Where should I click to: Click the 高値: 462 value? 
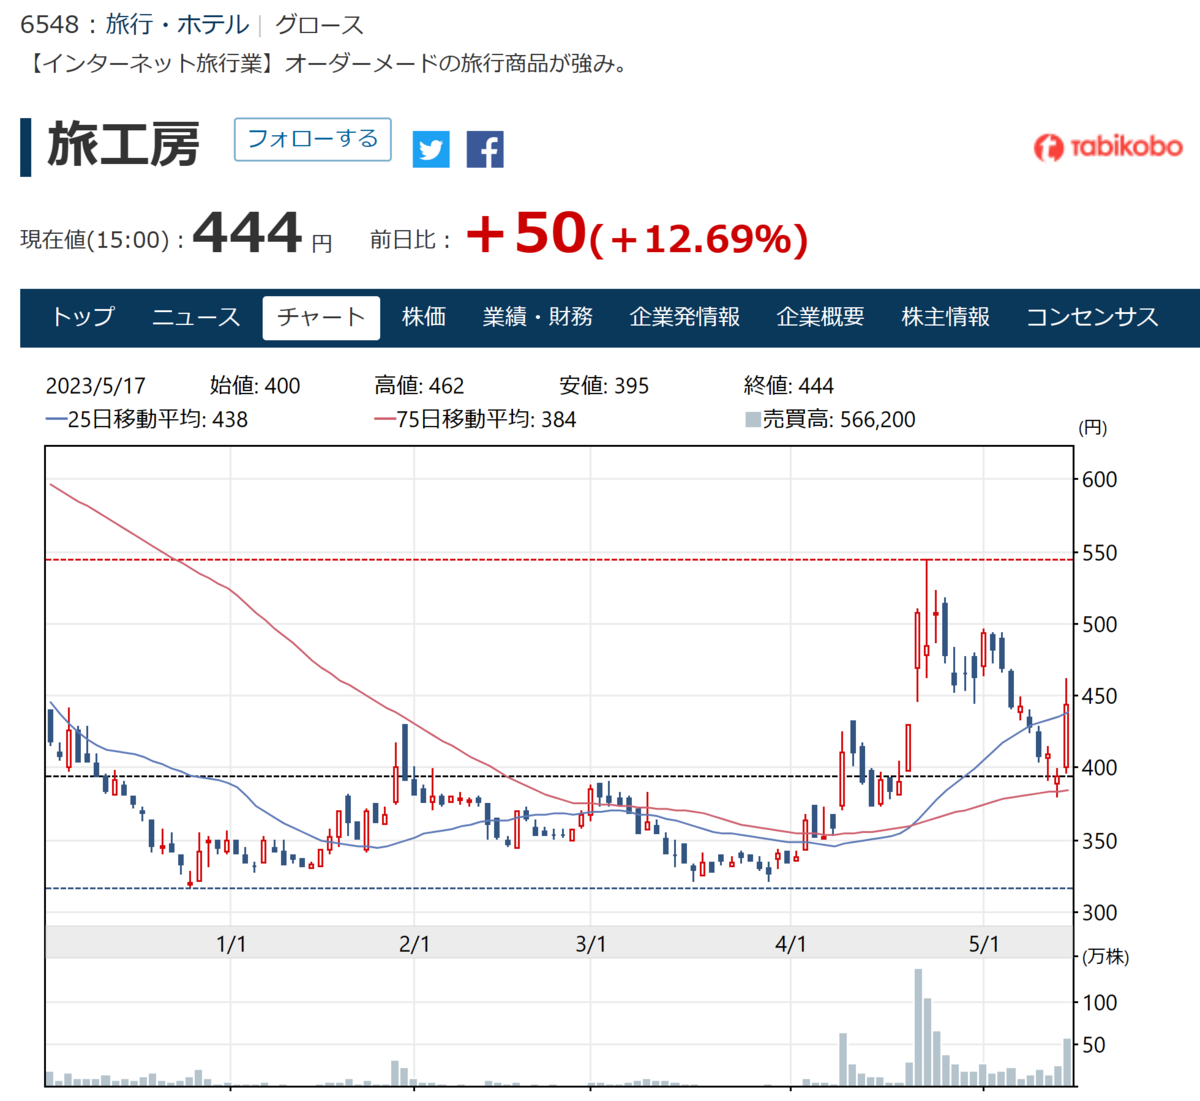pyautogui.click(x=420, y=386)
